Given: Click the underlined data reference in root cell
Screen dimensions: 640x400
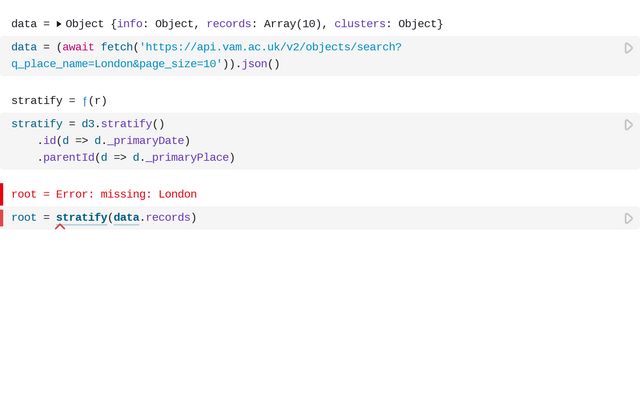Looking at the screenshot, I should 126,218.
